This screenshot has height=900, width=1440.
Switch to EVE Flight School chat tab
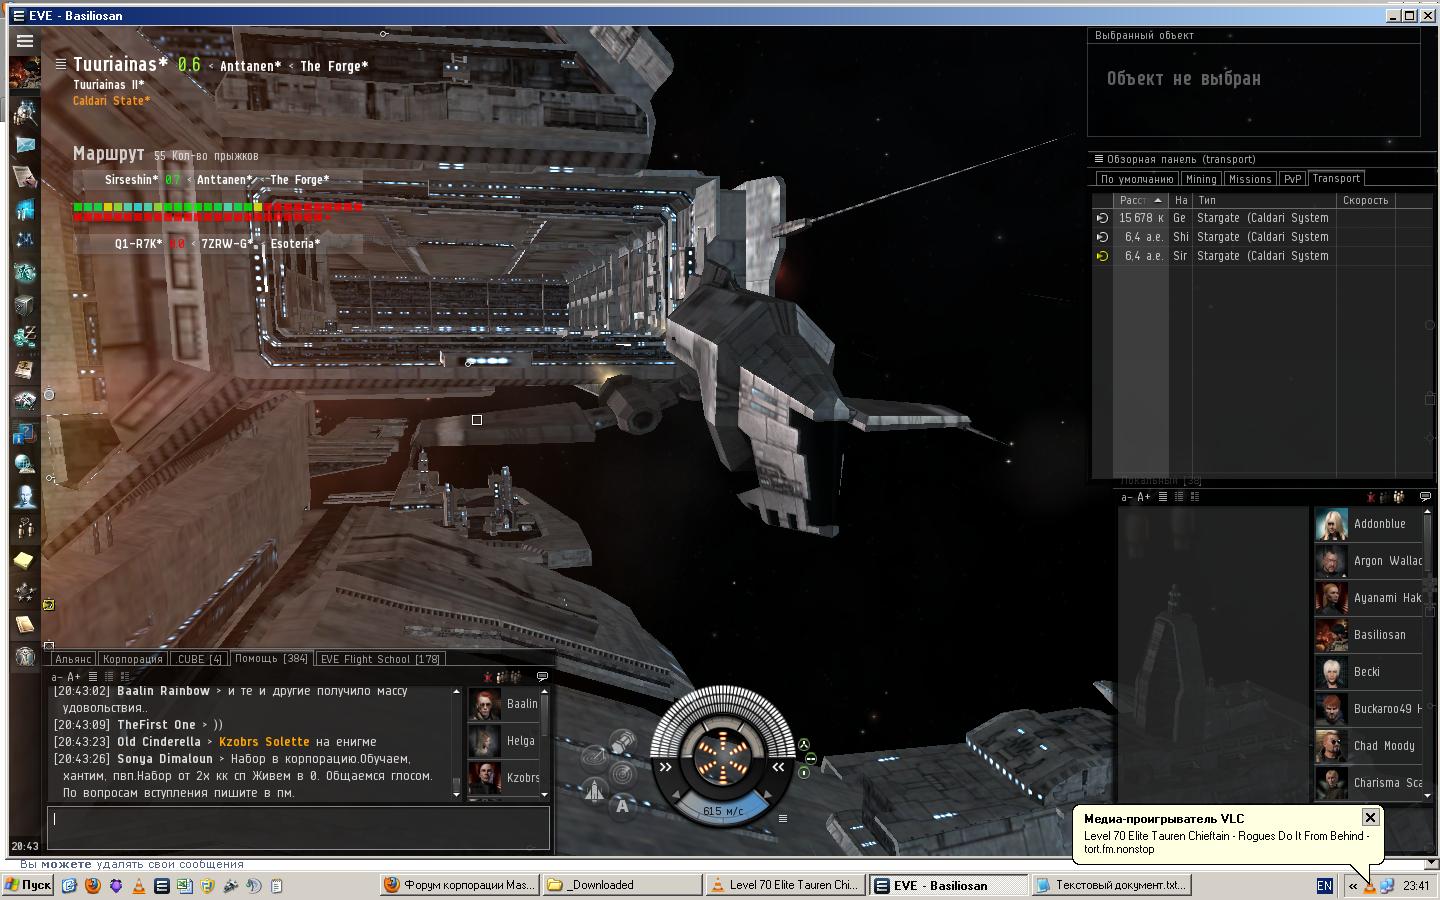click(x=380, y=659)
